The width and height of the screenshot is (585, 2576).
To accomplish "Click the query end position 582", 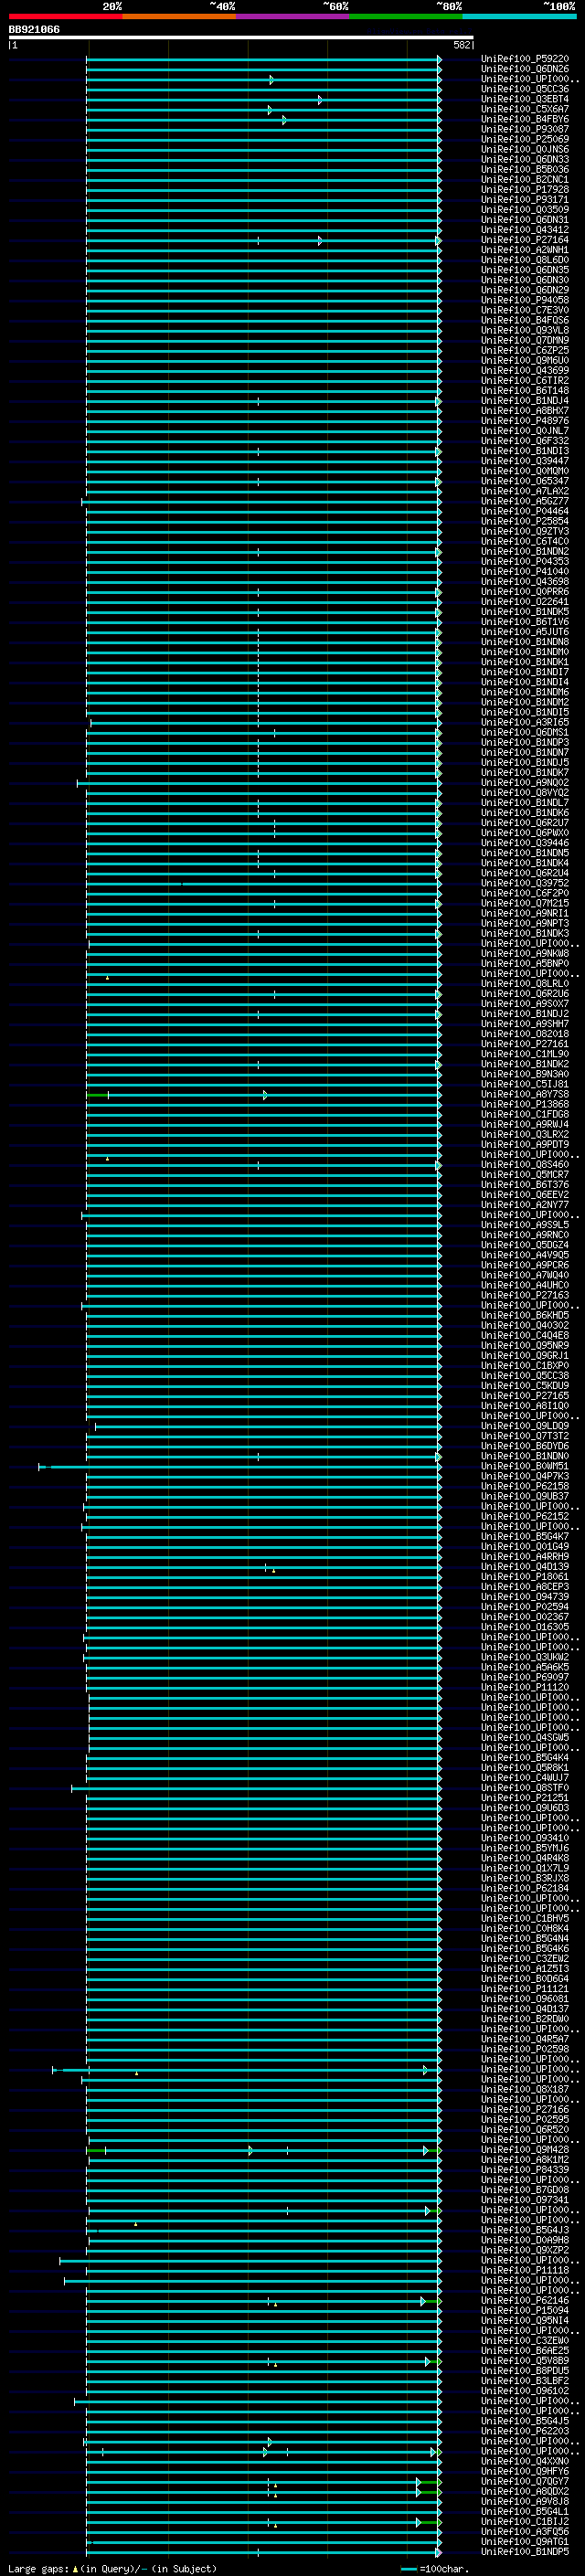I will (x=462, y=45).
